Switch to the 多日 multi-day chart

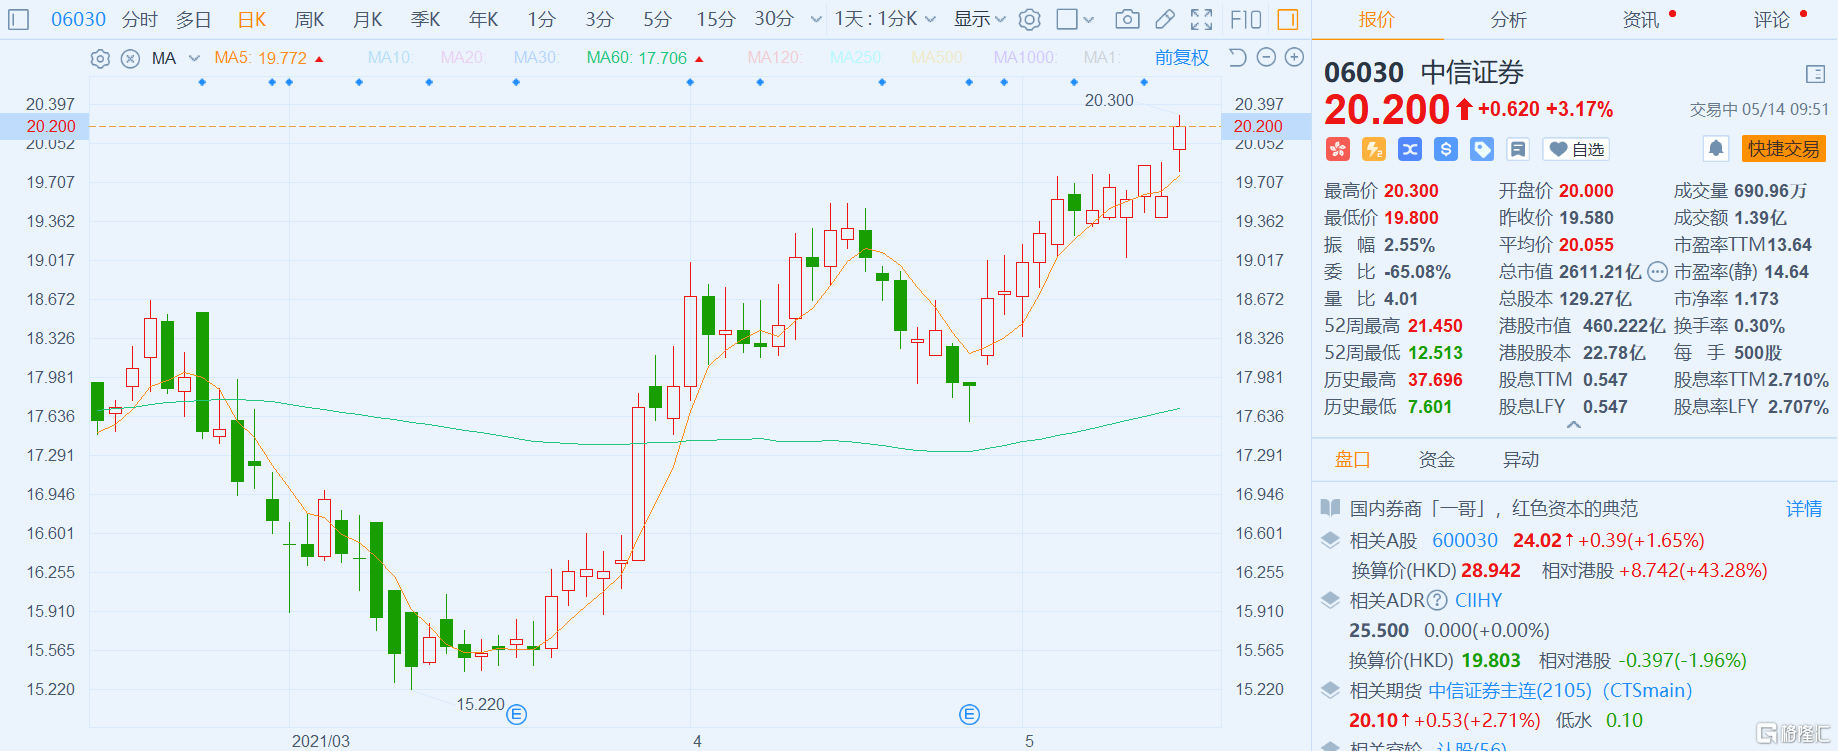(194, 19)
